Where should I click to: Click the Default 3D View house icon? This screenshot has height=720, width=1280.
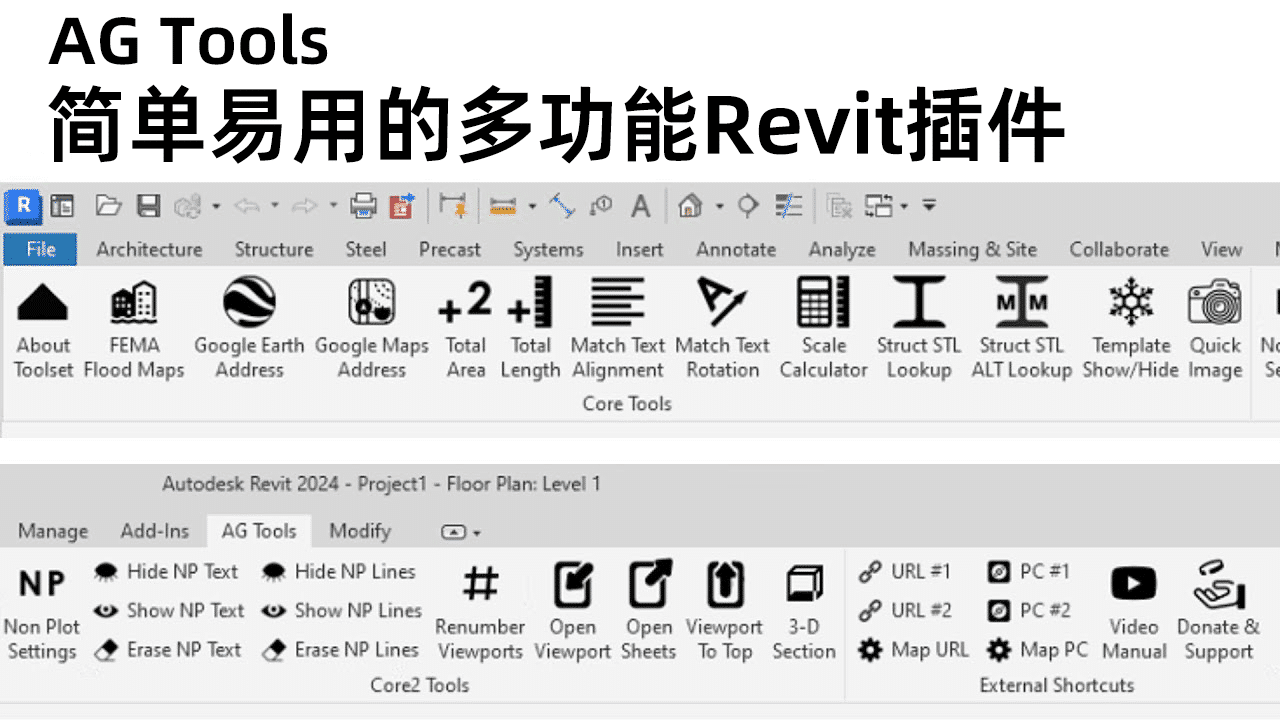[x=689, y=206]
